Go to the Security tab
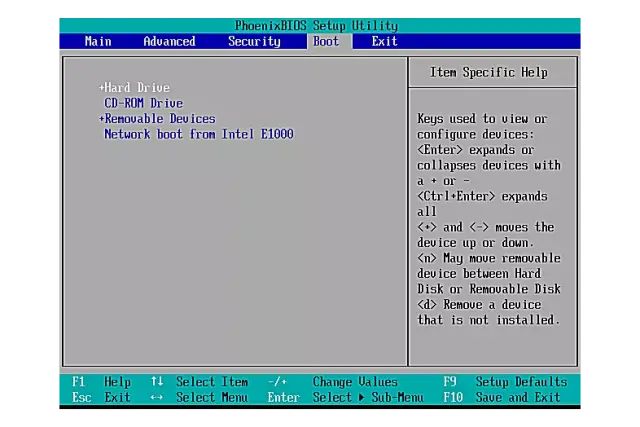The width and height of the screenshot is (640, 427). (x=253, y=41)
